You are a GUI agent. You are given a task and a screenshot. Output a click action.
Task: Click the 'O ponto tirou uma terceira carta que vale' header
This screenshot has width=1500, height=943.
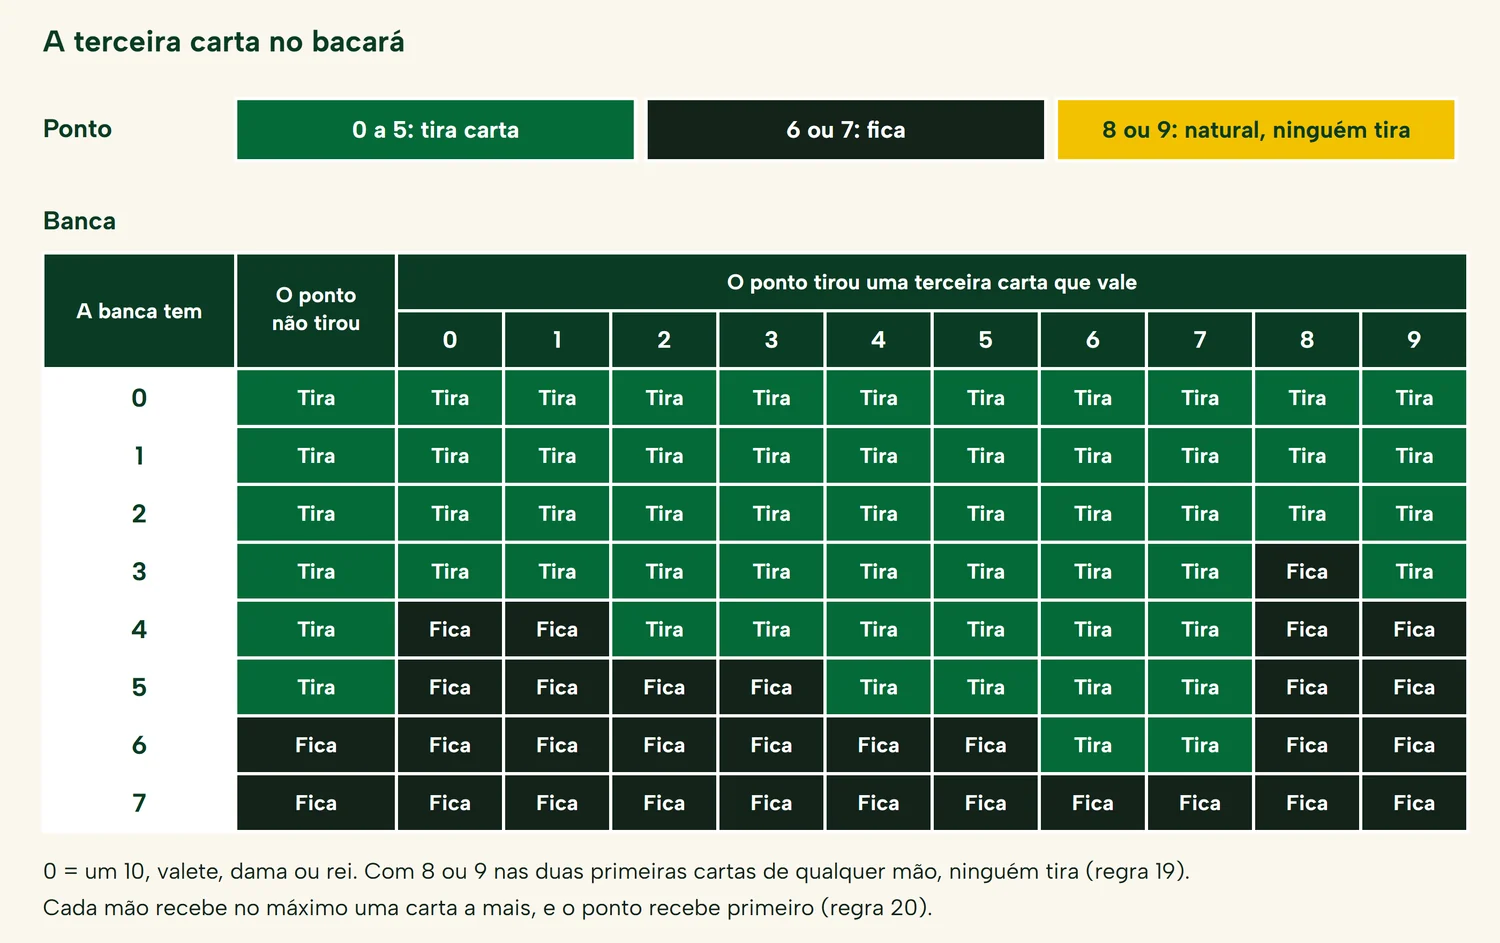[x=932, y=282]
